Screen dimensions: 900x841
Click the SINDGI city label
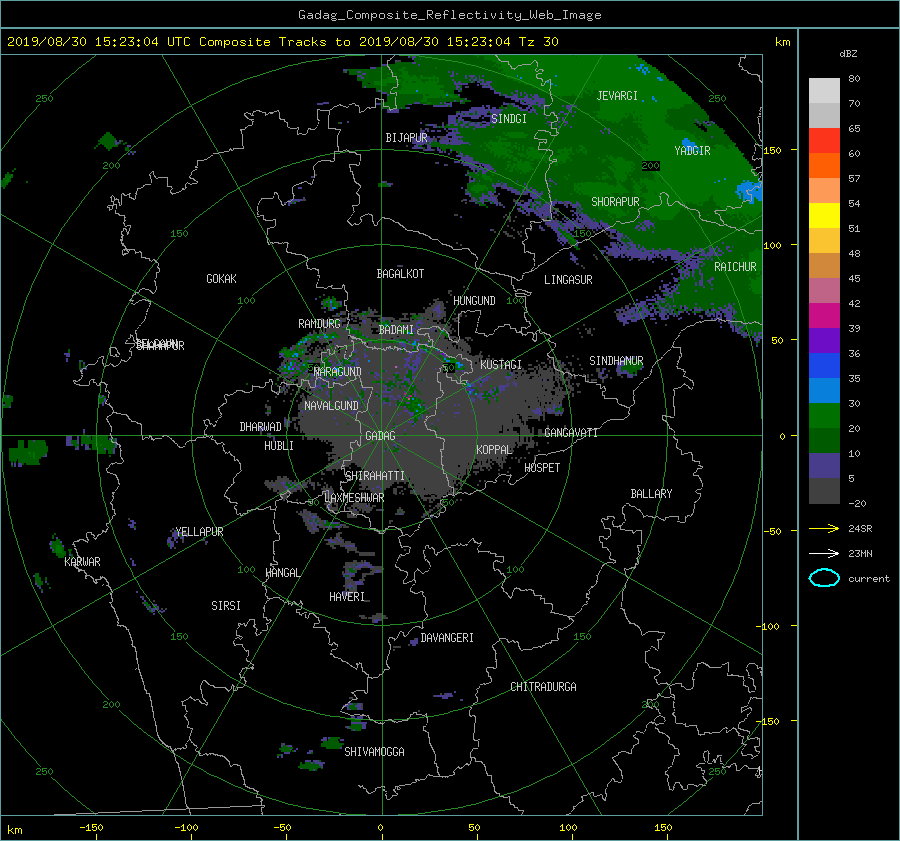click(x=509, y=119)
